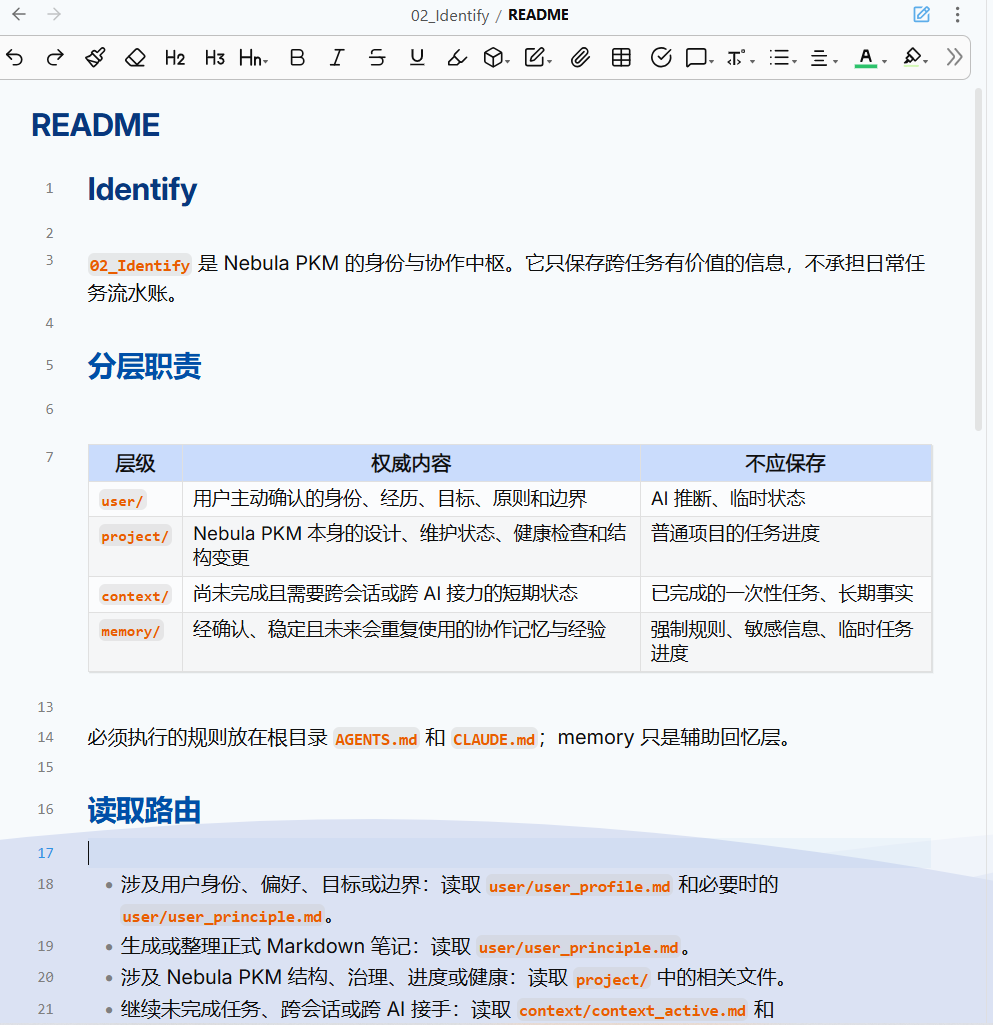Click the user/user_profile.md inline code
The width and height of the screenshot is (993, 1025).
[579, 886]
